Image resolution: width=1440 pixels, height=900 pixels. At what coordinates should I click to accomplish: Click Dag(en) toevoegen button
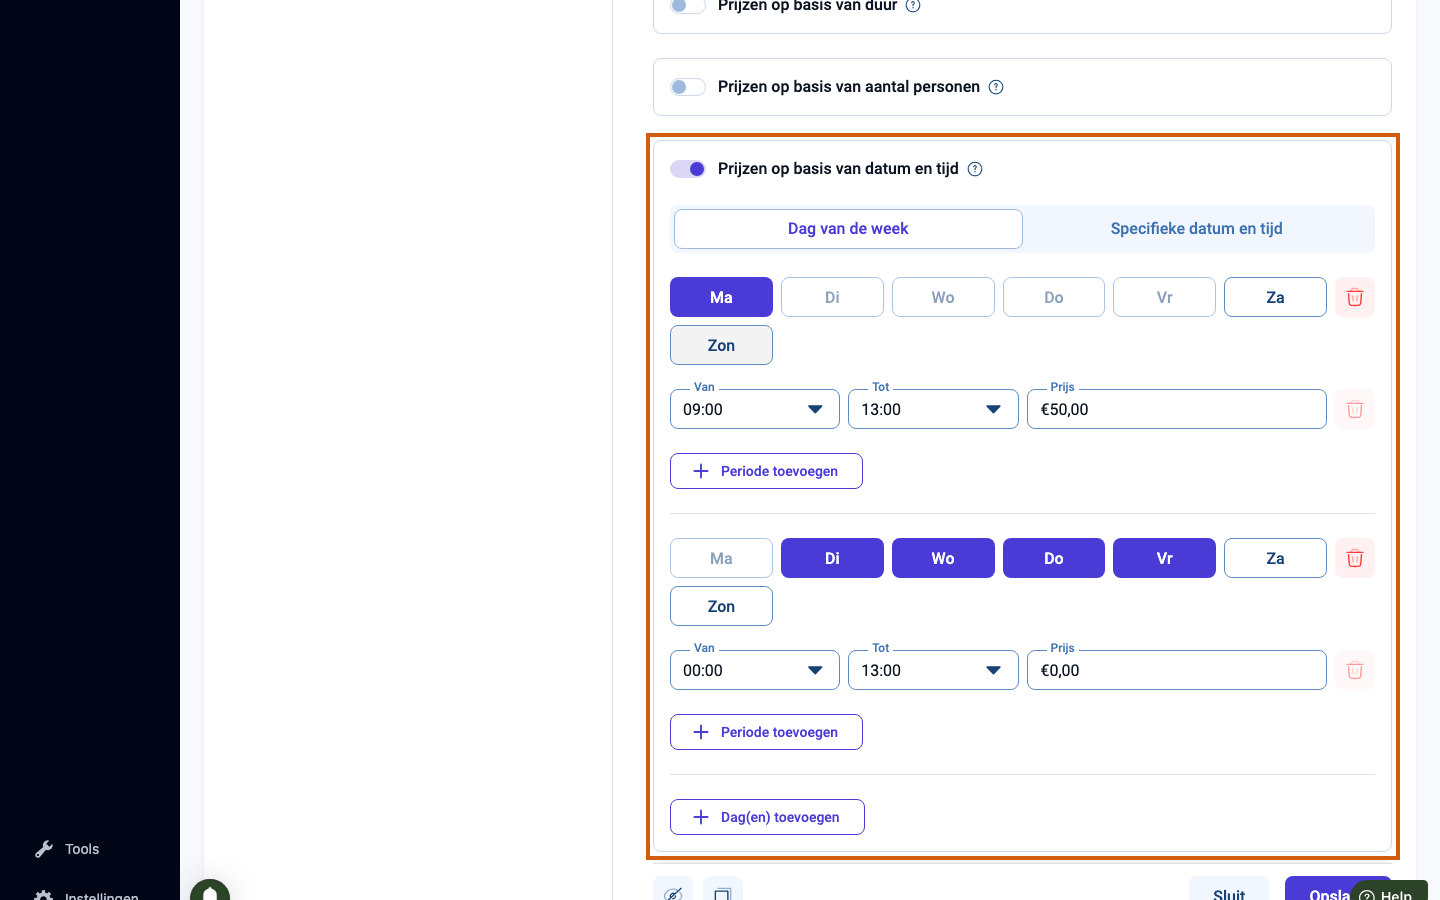[767, 817]
